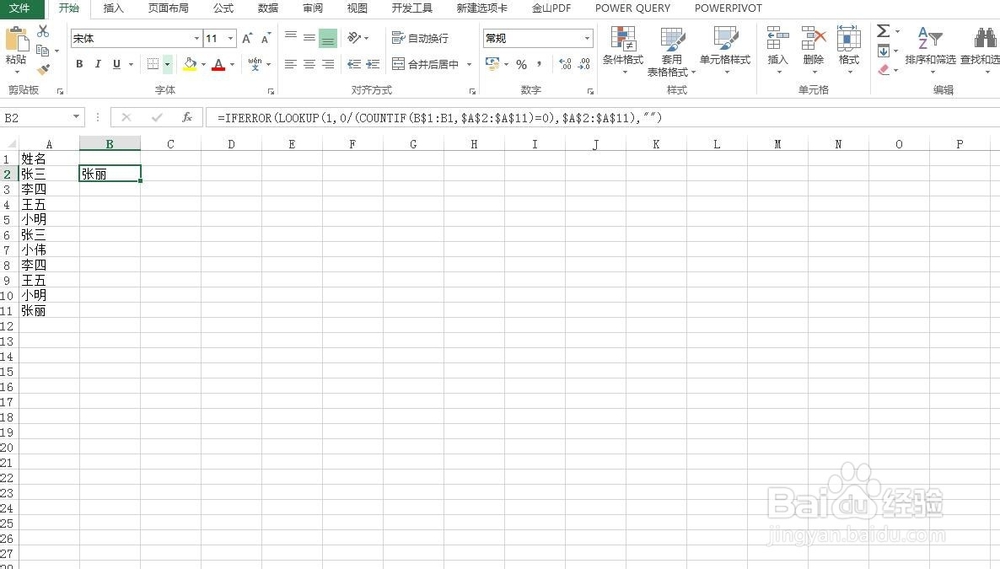The height and width of the screenshot is (569, 1000).
Task: Align text left
Action: (x=290, y=64)
